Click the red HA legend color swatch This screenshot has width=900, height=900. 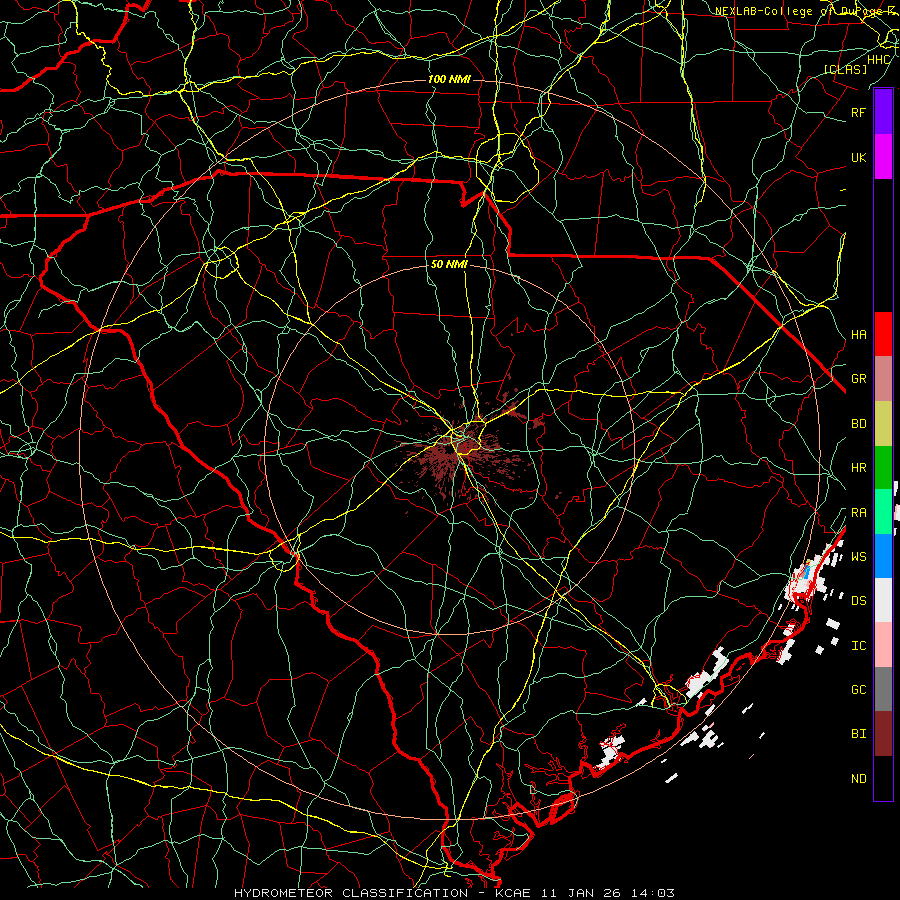883,334
